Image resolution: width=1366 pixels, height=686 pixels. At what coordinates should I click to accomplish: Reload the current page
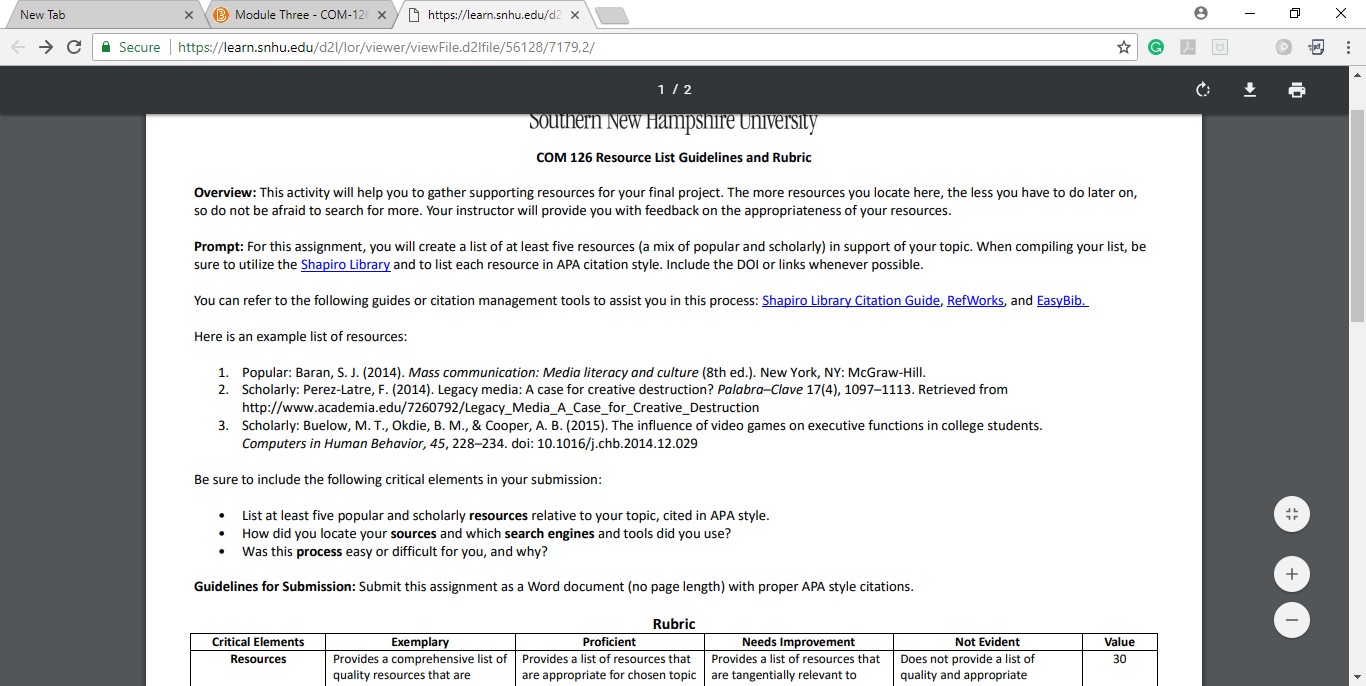pos(74,47)
